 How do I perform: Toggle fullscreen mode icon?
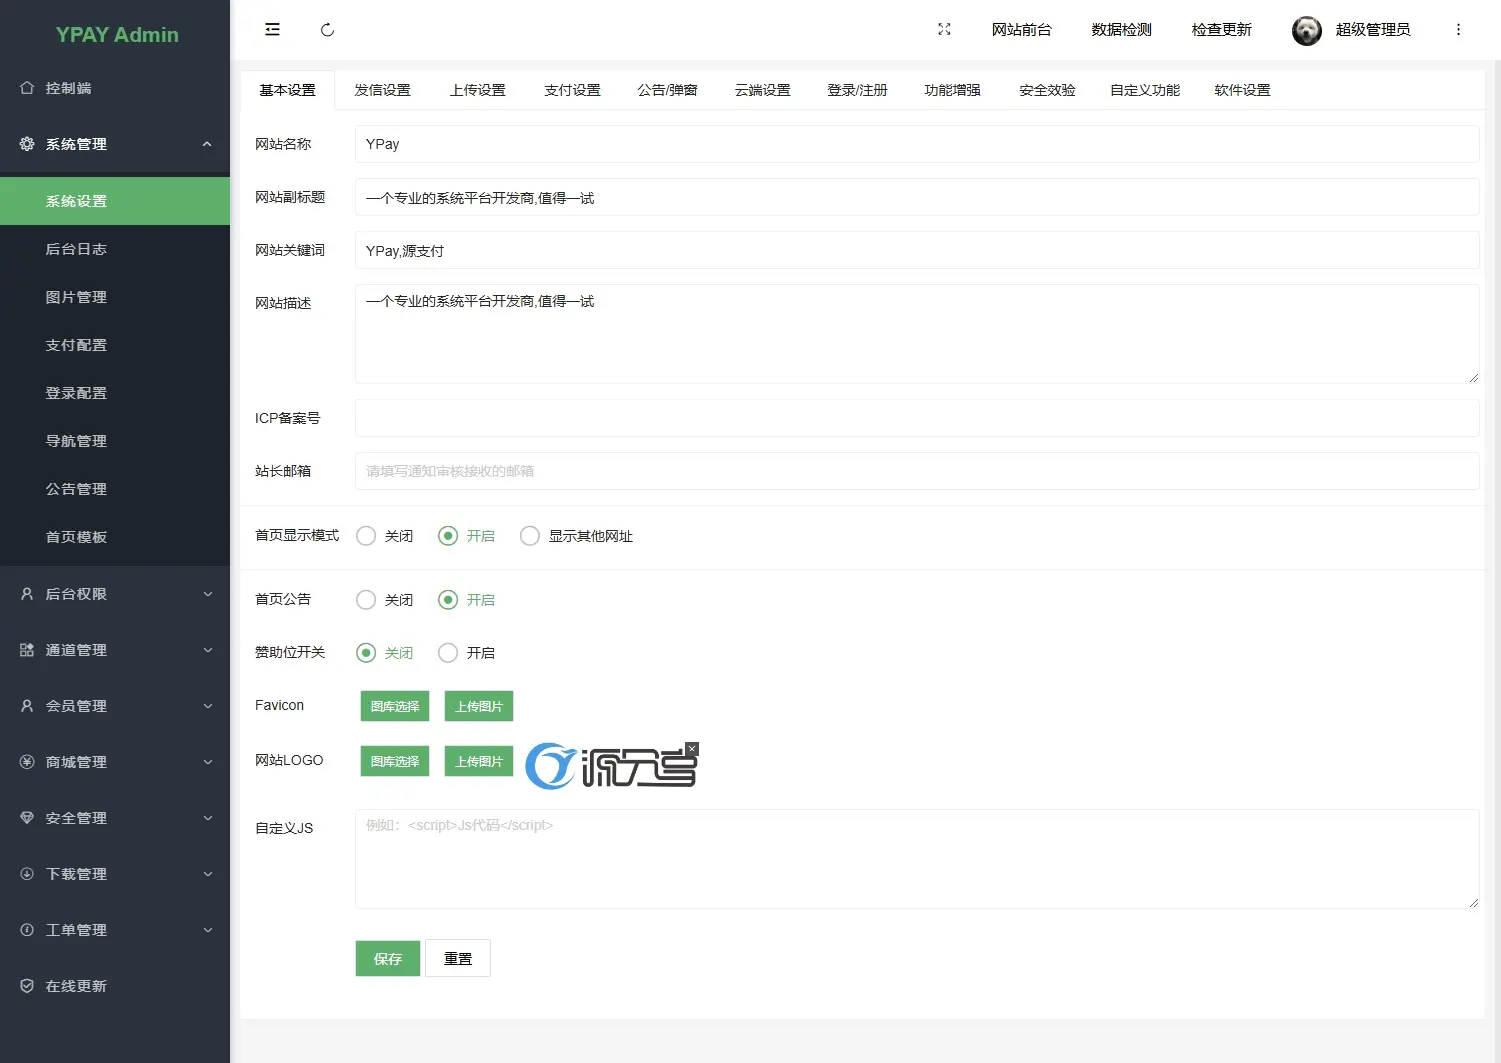click(x=944, y=30)
